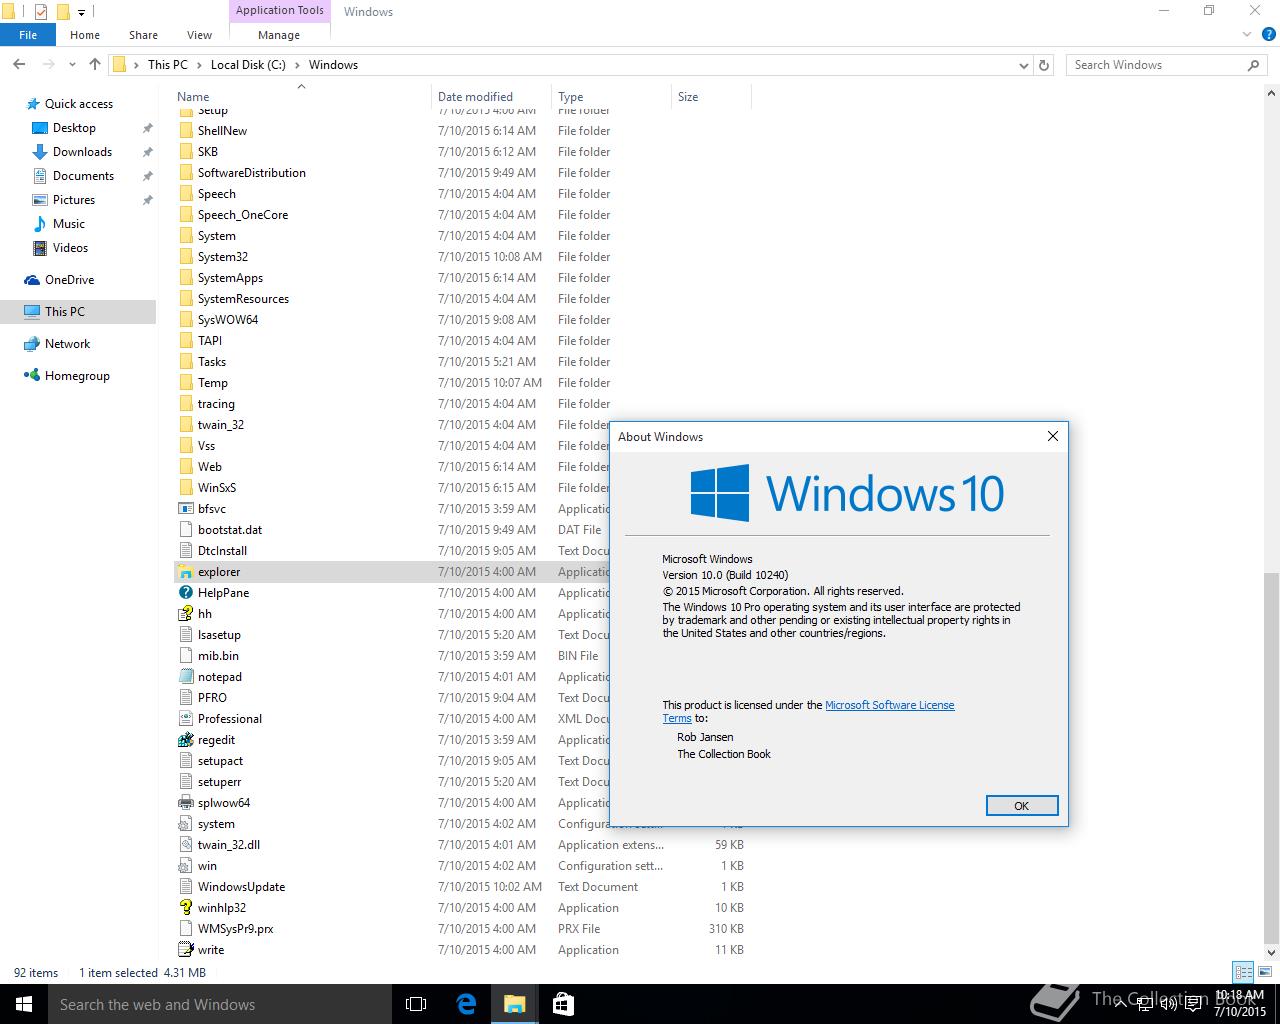1280x1024 pixels.
Task: Open the ribbon help icon
Action: 1267,35
